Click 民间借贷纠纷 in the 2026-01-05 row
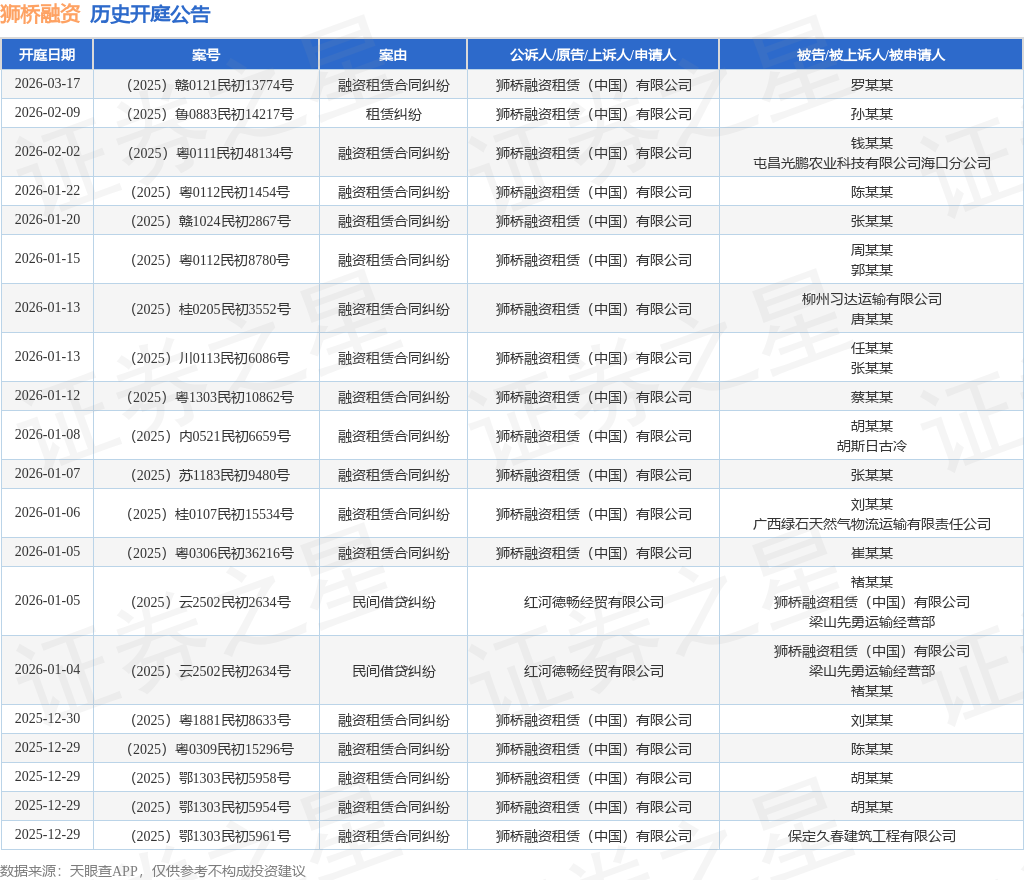Viewport: 1024px width, 880px height. (x=393, y=603)
